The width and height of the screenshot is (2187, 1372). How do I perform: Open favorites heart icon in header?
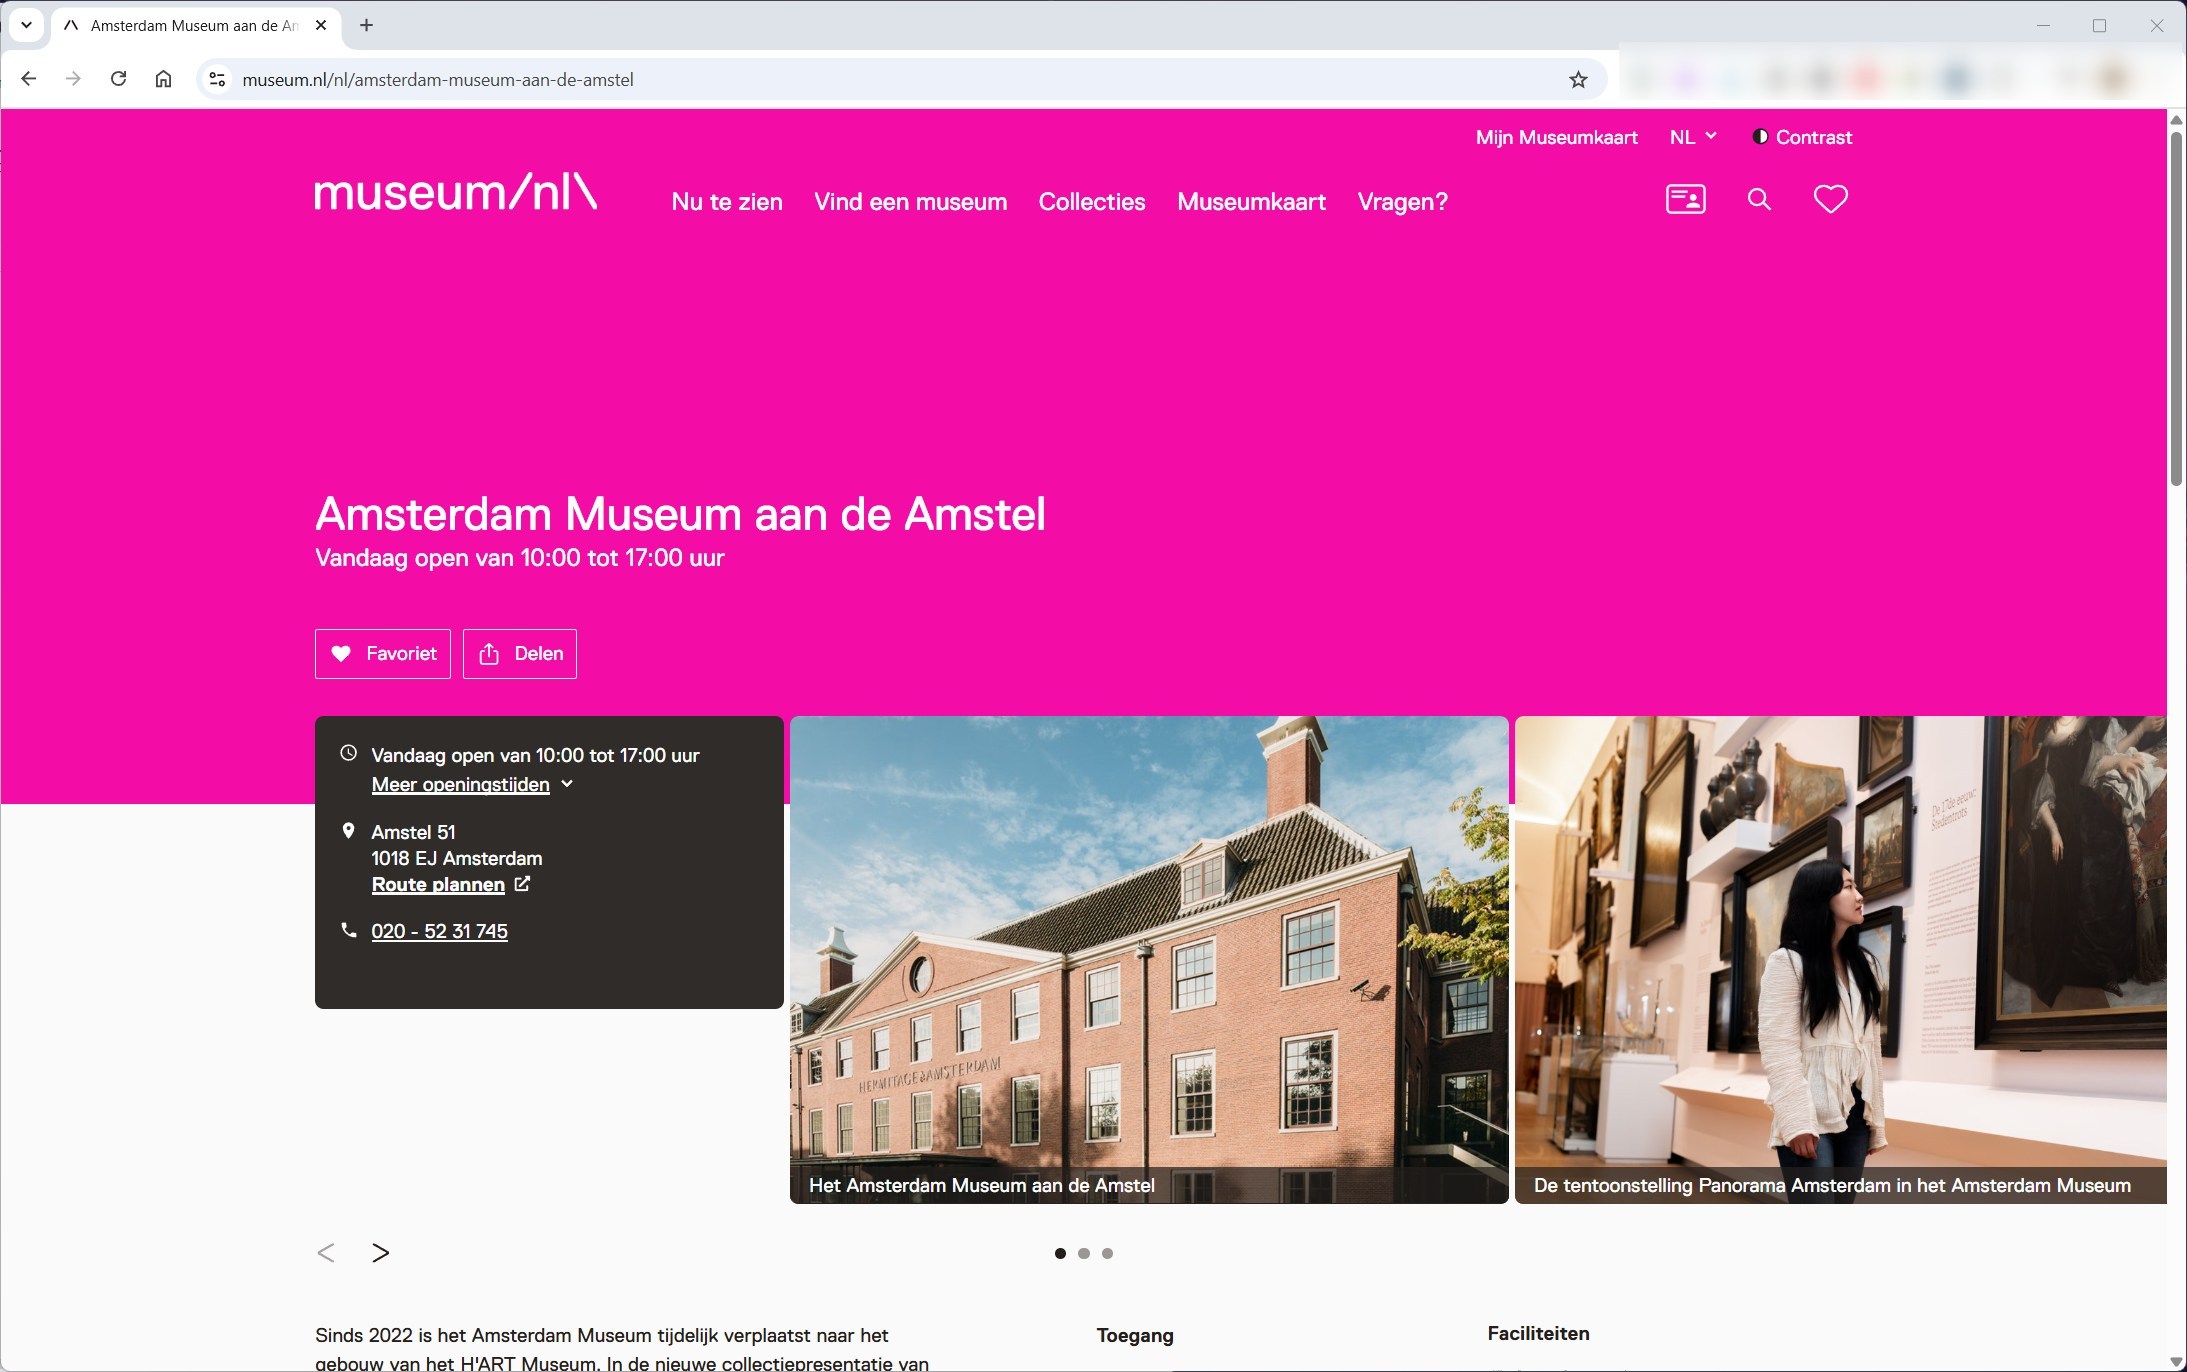(1831, 199)
